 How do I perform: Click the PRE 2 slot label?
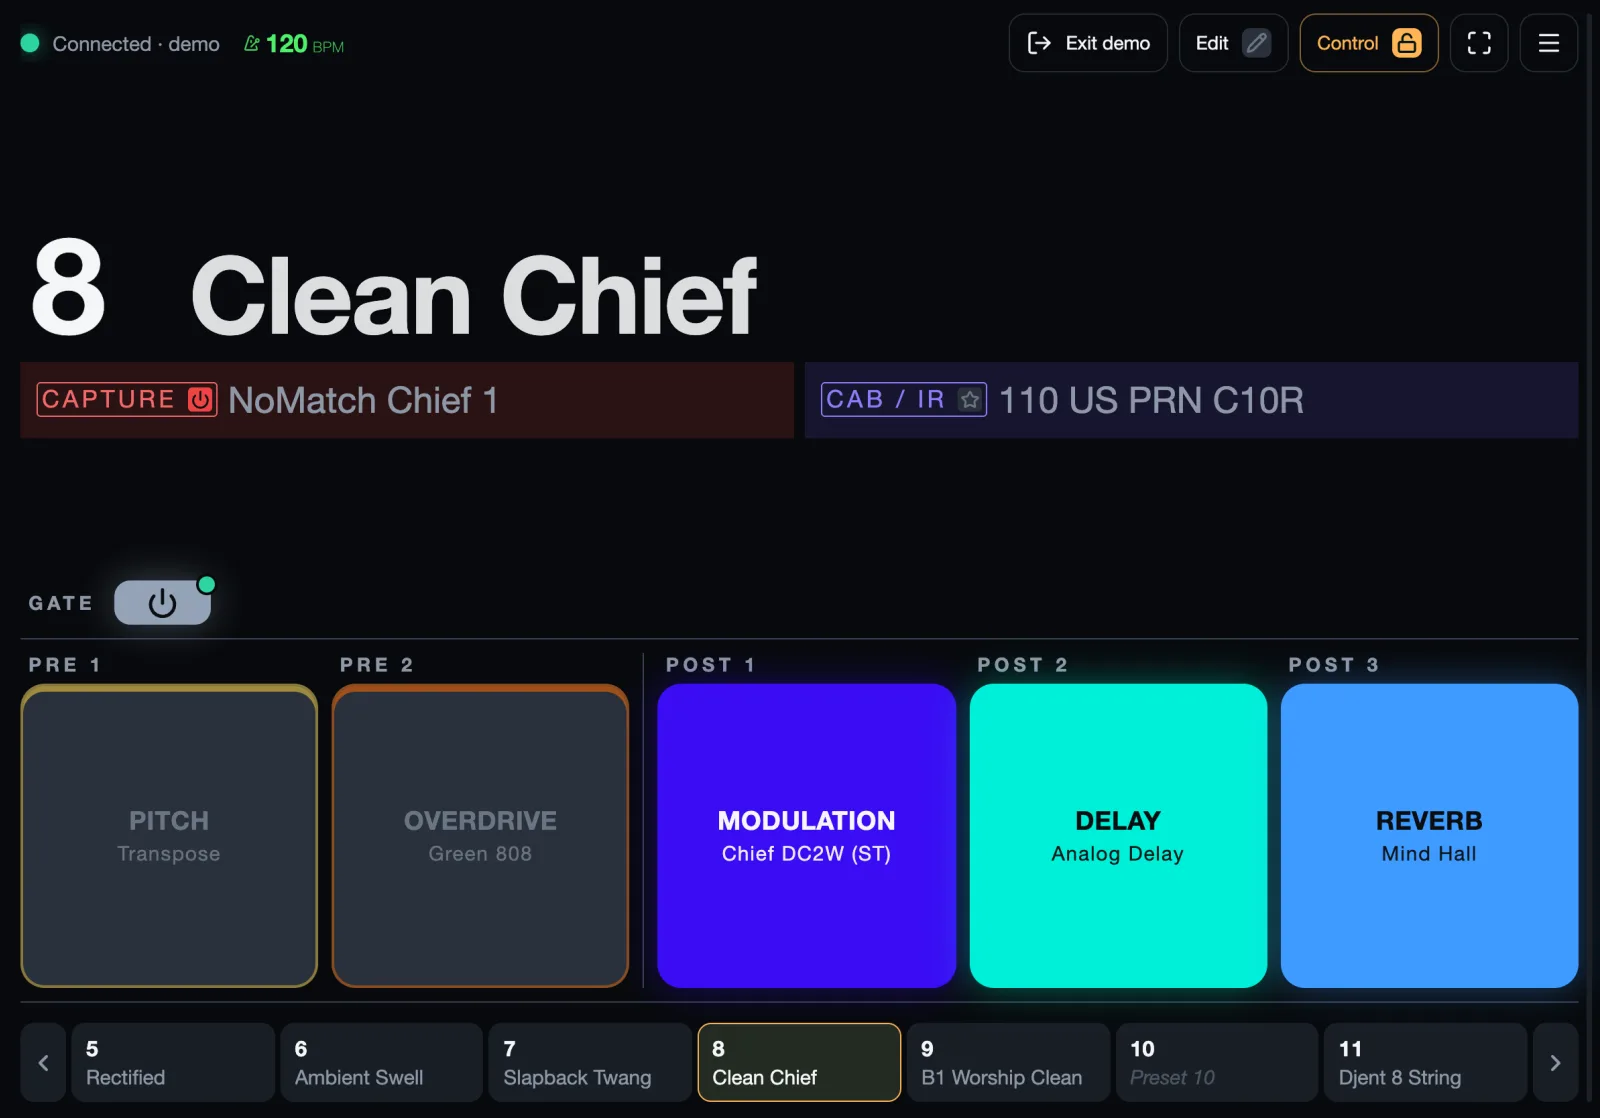coord(377,665)
